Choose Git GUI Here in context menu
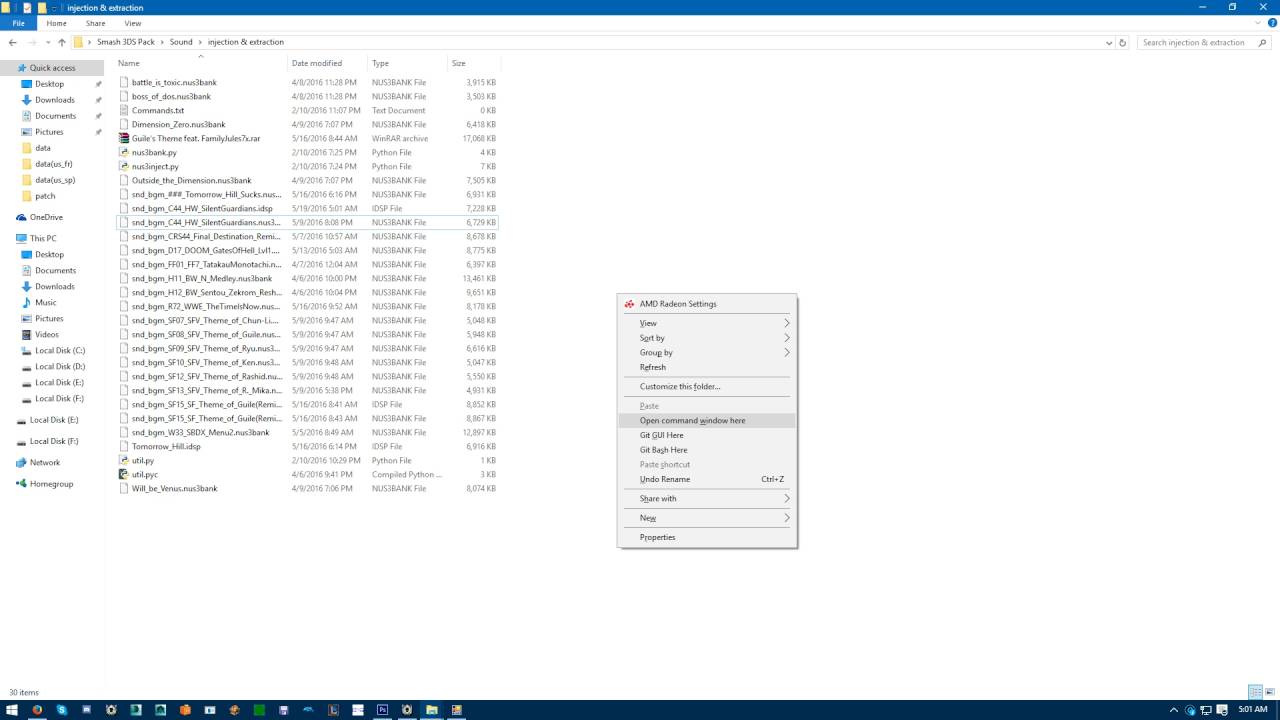 [707, 435]
